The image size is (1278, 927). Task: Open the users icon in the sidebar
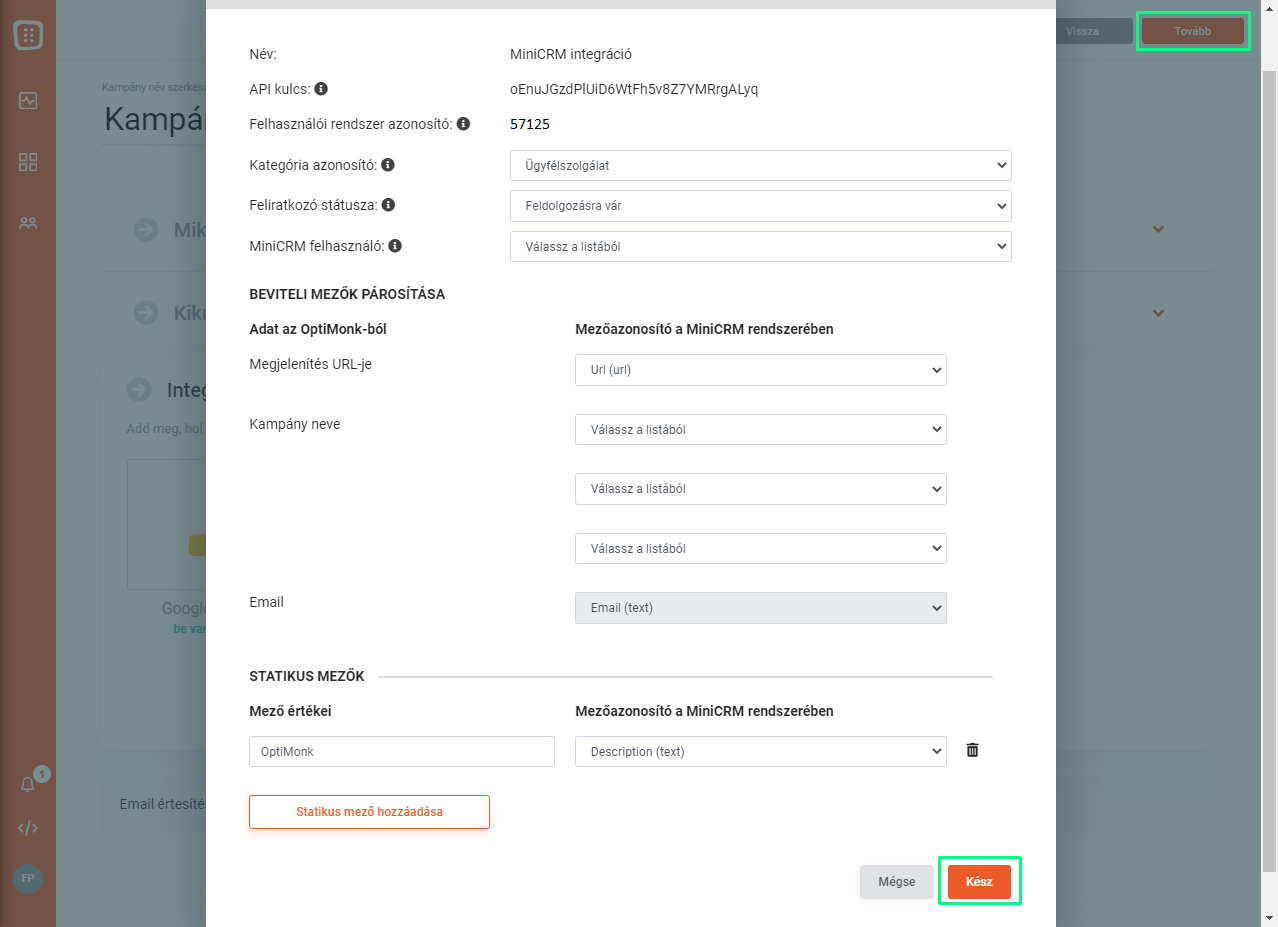pyautogui.click(x=28, y=223)
